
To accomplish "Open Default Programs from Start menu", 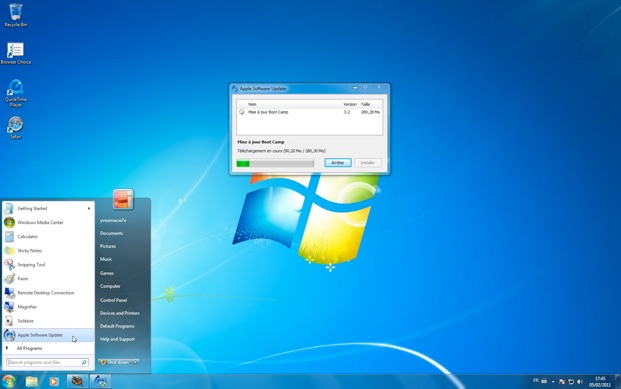I will click(117, 326).
